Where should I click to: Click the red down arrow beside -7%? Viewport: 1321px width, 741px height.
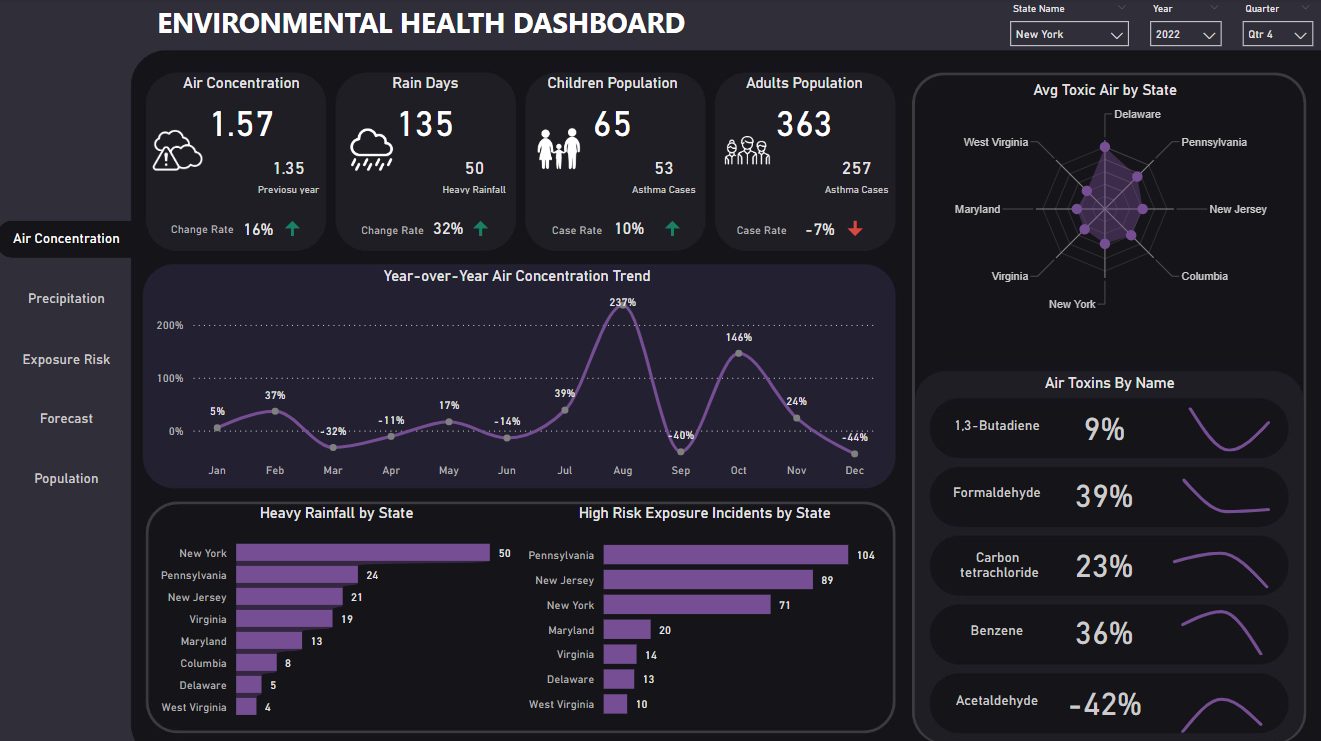855,229
